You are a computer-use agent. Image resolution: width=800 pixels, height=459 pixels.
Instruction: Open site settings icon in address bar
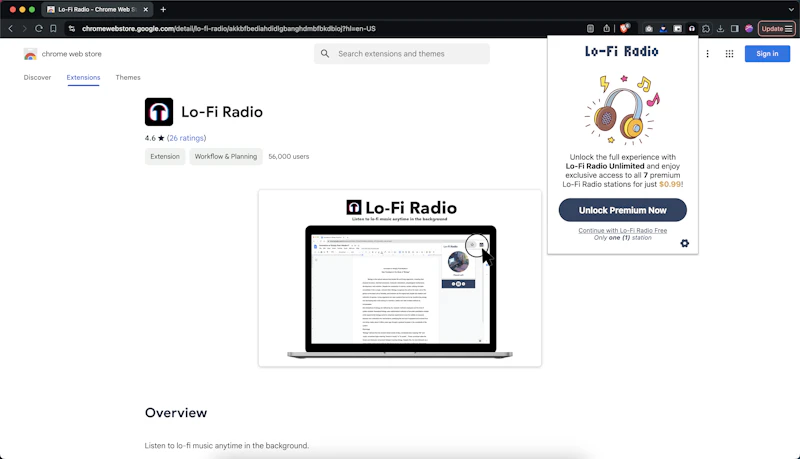coord(72,29)
